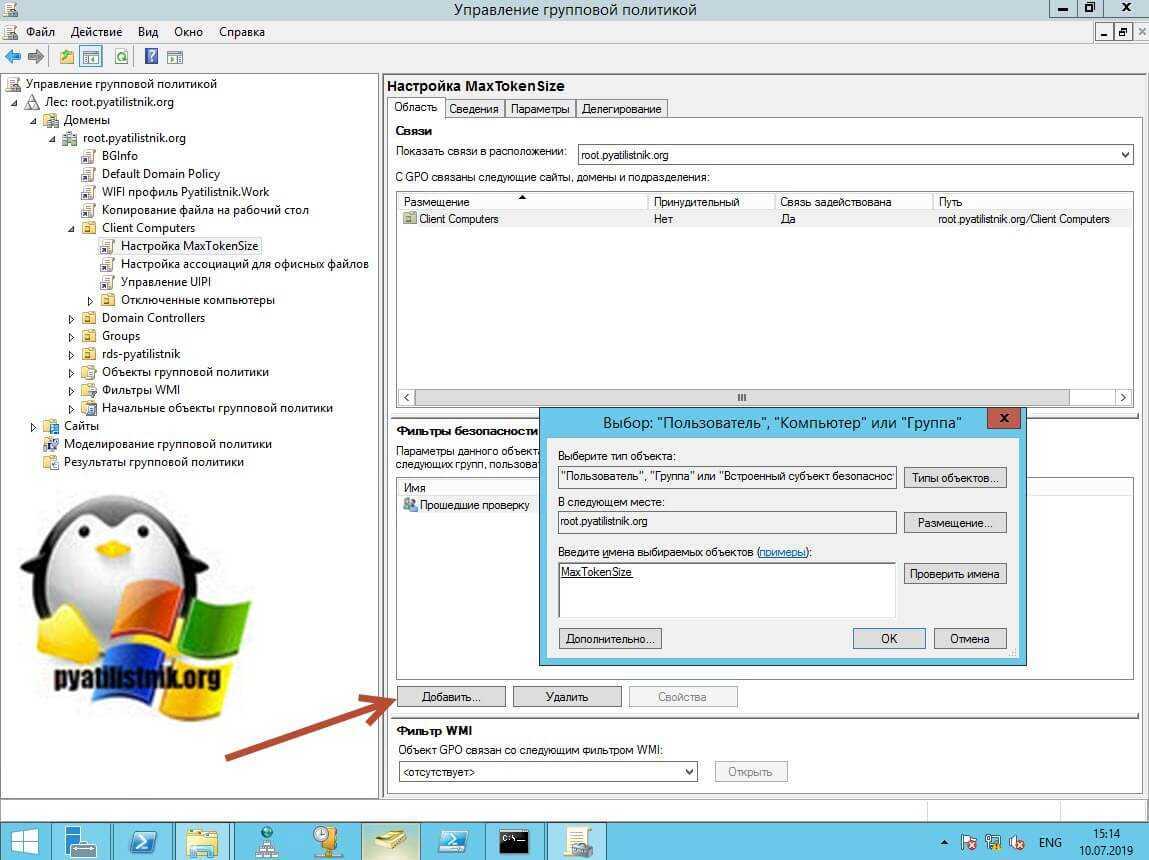Select Default Domain Policy in the tree
1149x860 pixels.
(x=160, y=174)
